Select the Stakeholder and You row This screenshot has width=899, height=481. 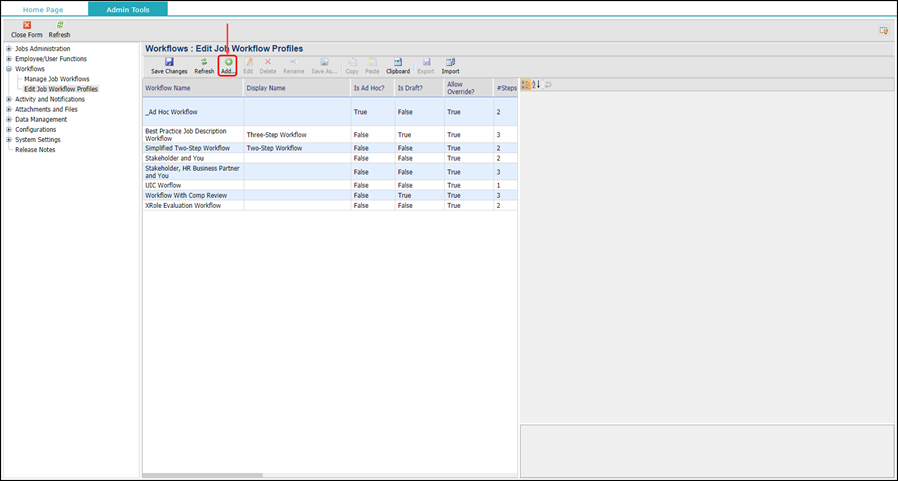pos(330,158)
